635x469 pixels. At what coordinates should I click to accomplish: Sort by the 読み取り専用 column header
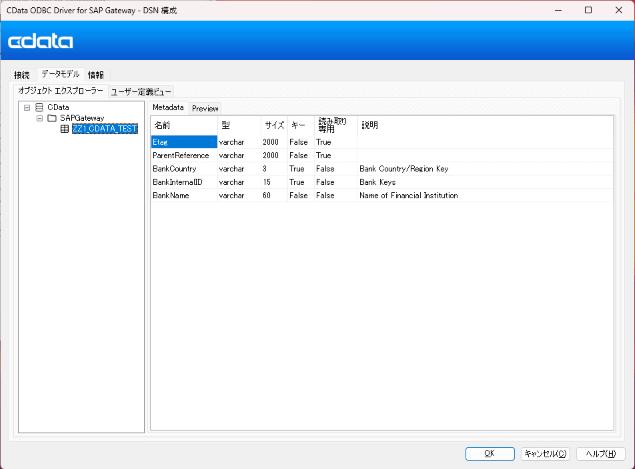[336, 126]
